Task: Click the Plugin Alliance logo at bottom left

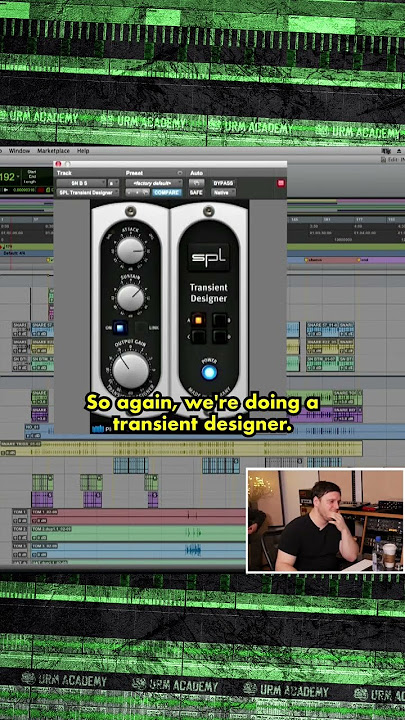Action: pos(99,429)
